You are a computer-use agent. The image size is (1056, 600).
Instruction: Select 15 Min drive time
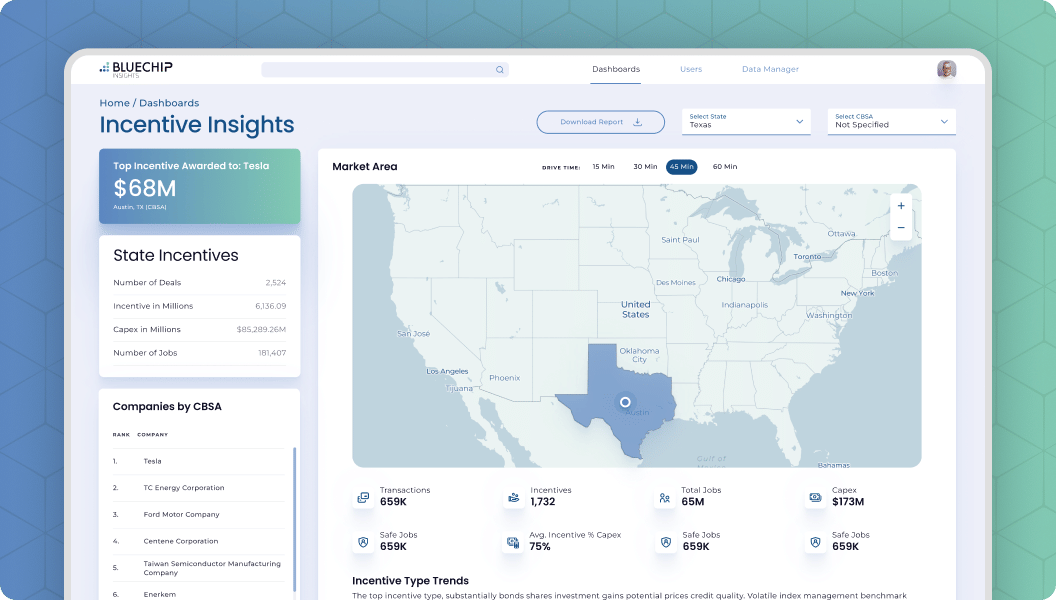coord(603,166)
